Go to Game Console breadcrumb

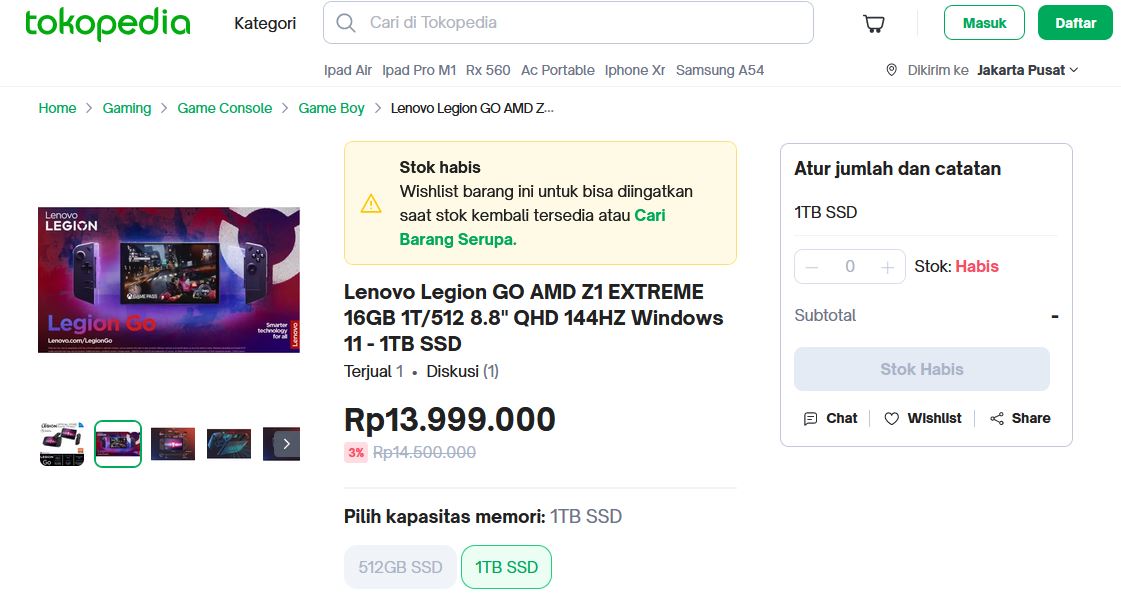coord(225,108)
